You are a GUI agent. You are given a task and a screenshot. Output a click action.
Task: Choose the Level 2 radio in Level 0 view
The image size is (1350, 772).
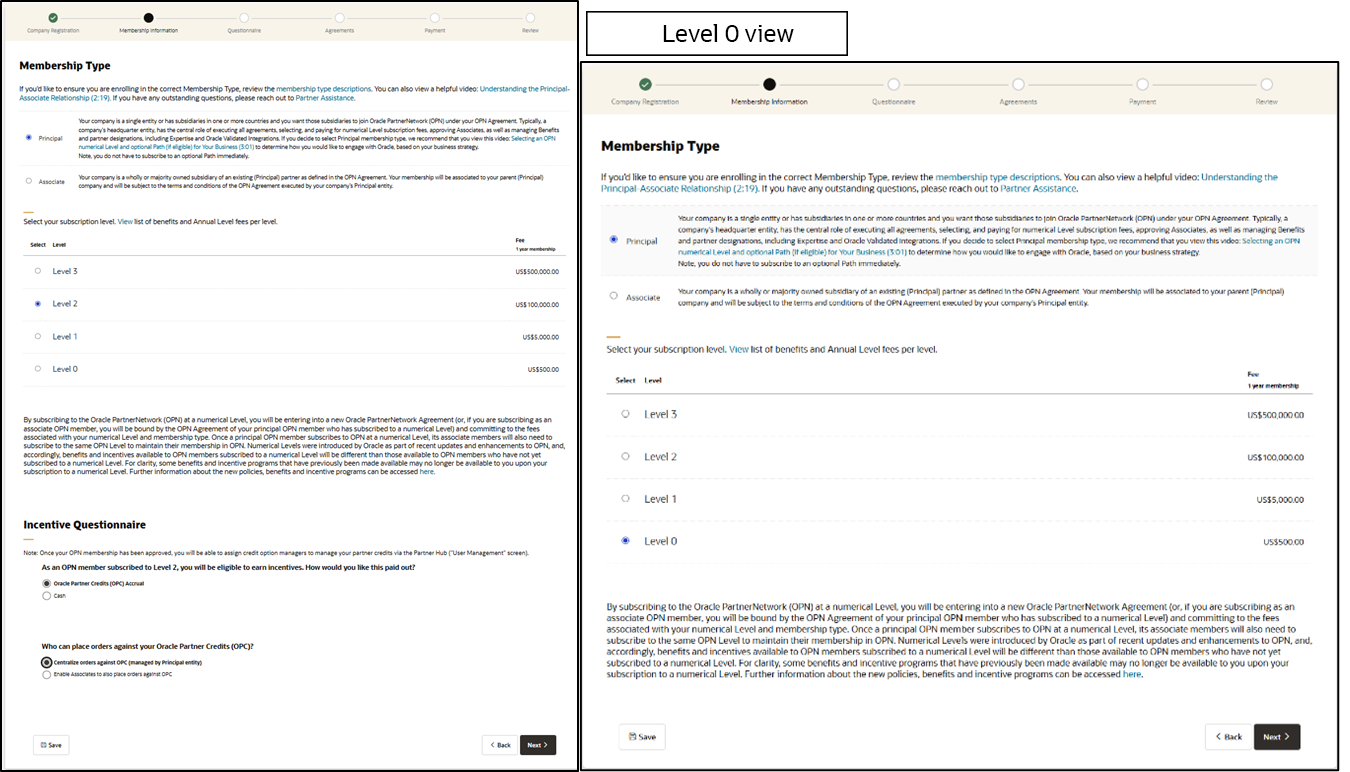pyautogui.click(x=626, y=456)
